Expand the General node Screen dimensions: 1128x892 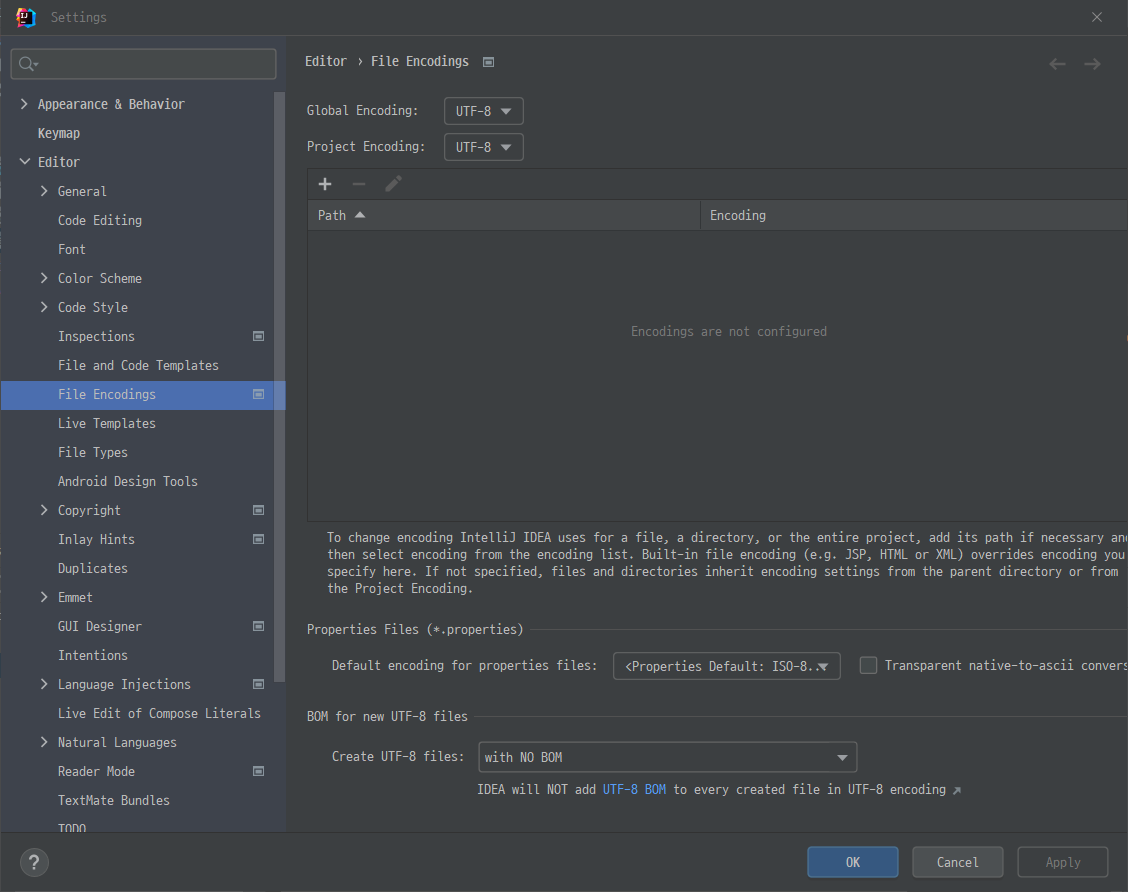(44, 191)
